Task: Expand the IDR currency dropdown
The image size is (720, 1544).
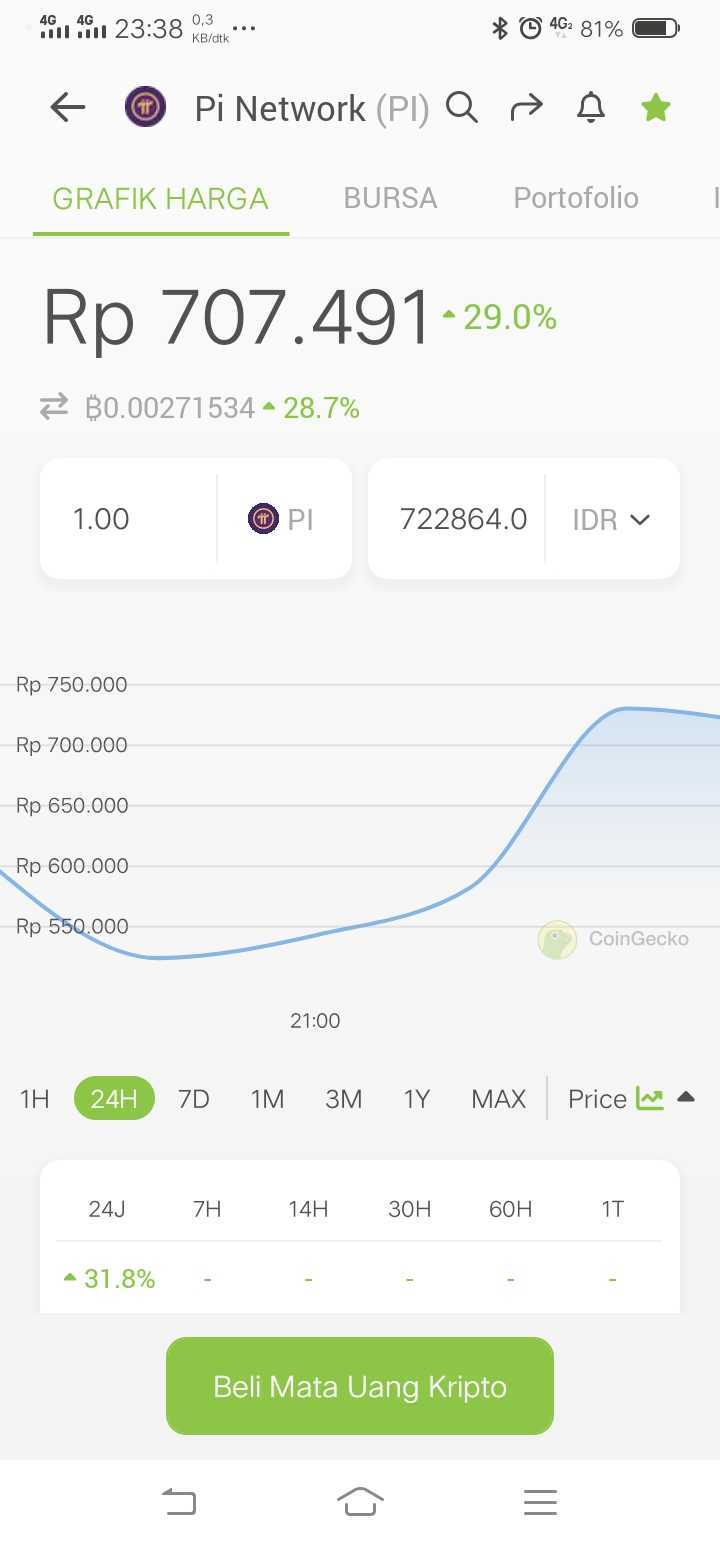Action: 612,519
